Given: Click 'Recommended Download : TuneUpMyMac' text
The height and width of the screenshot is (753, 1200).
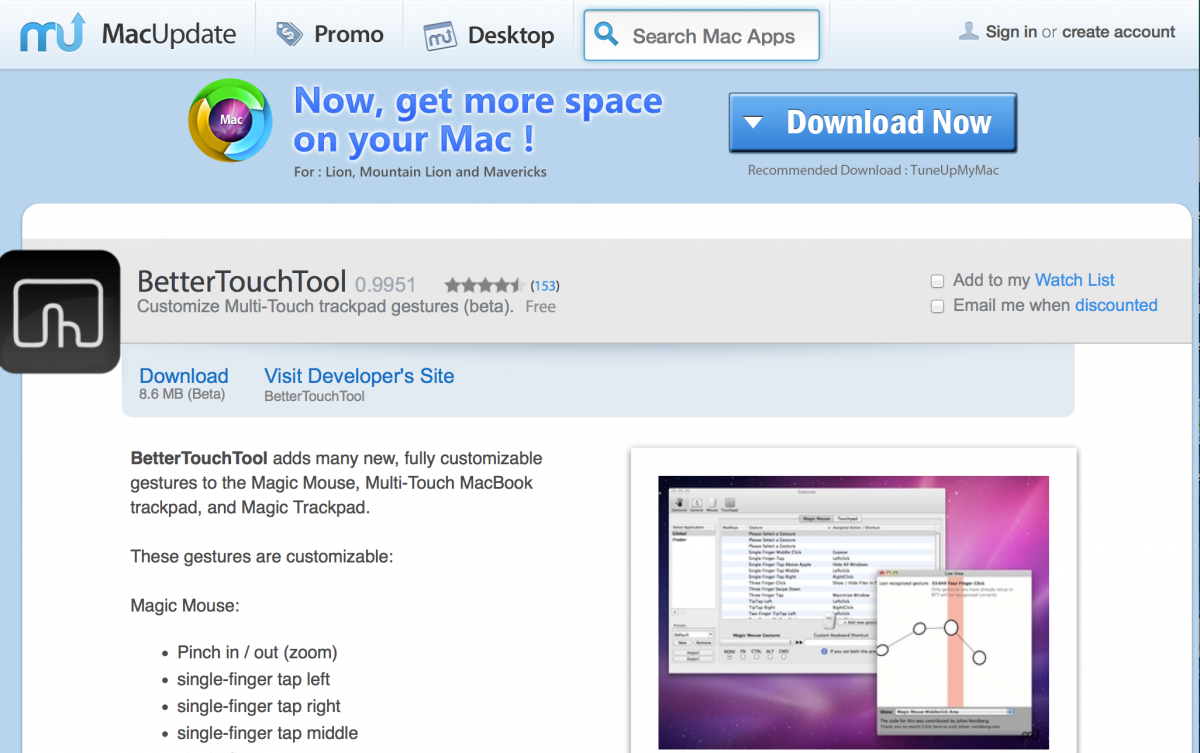Looking at the screenshot, I should 873,170.
